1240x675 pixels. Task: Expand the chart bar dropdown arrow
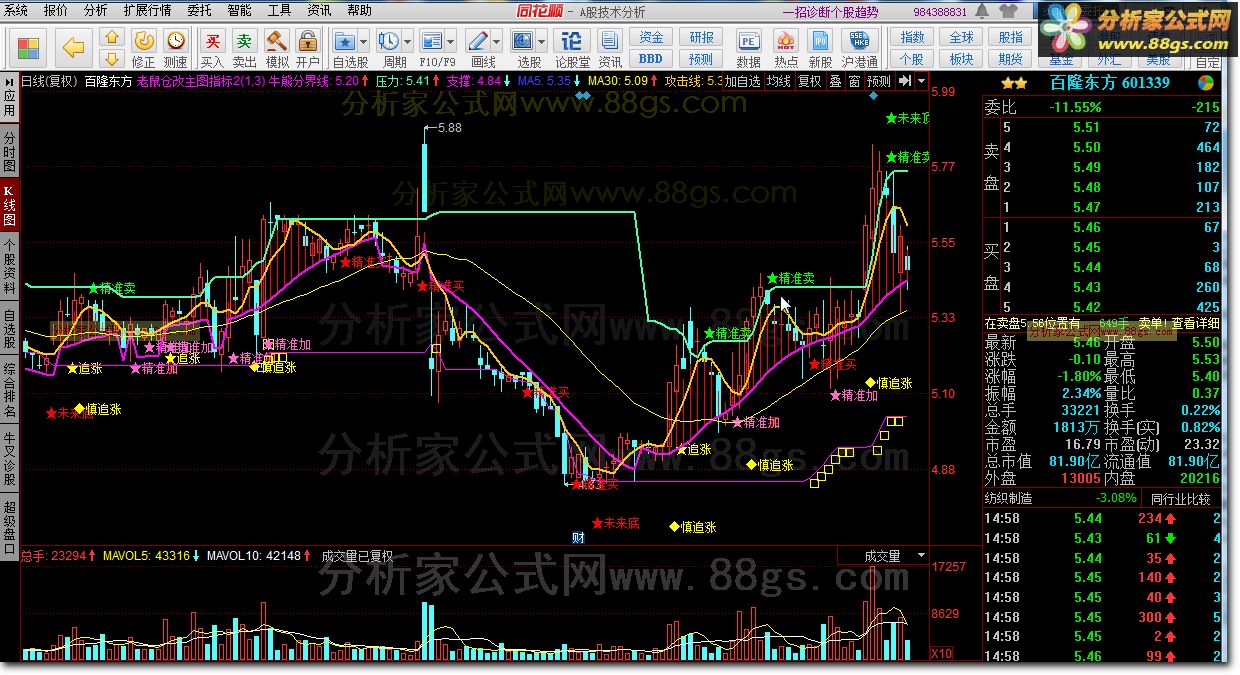pyautogui.click(x=920, y=82)
